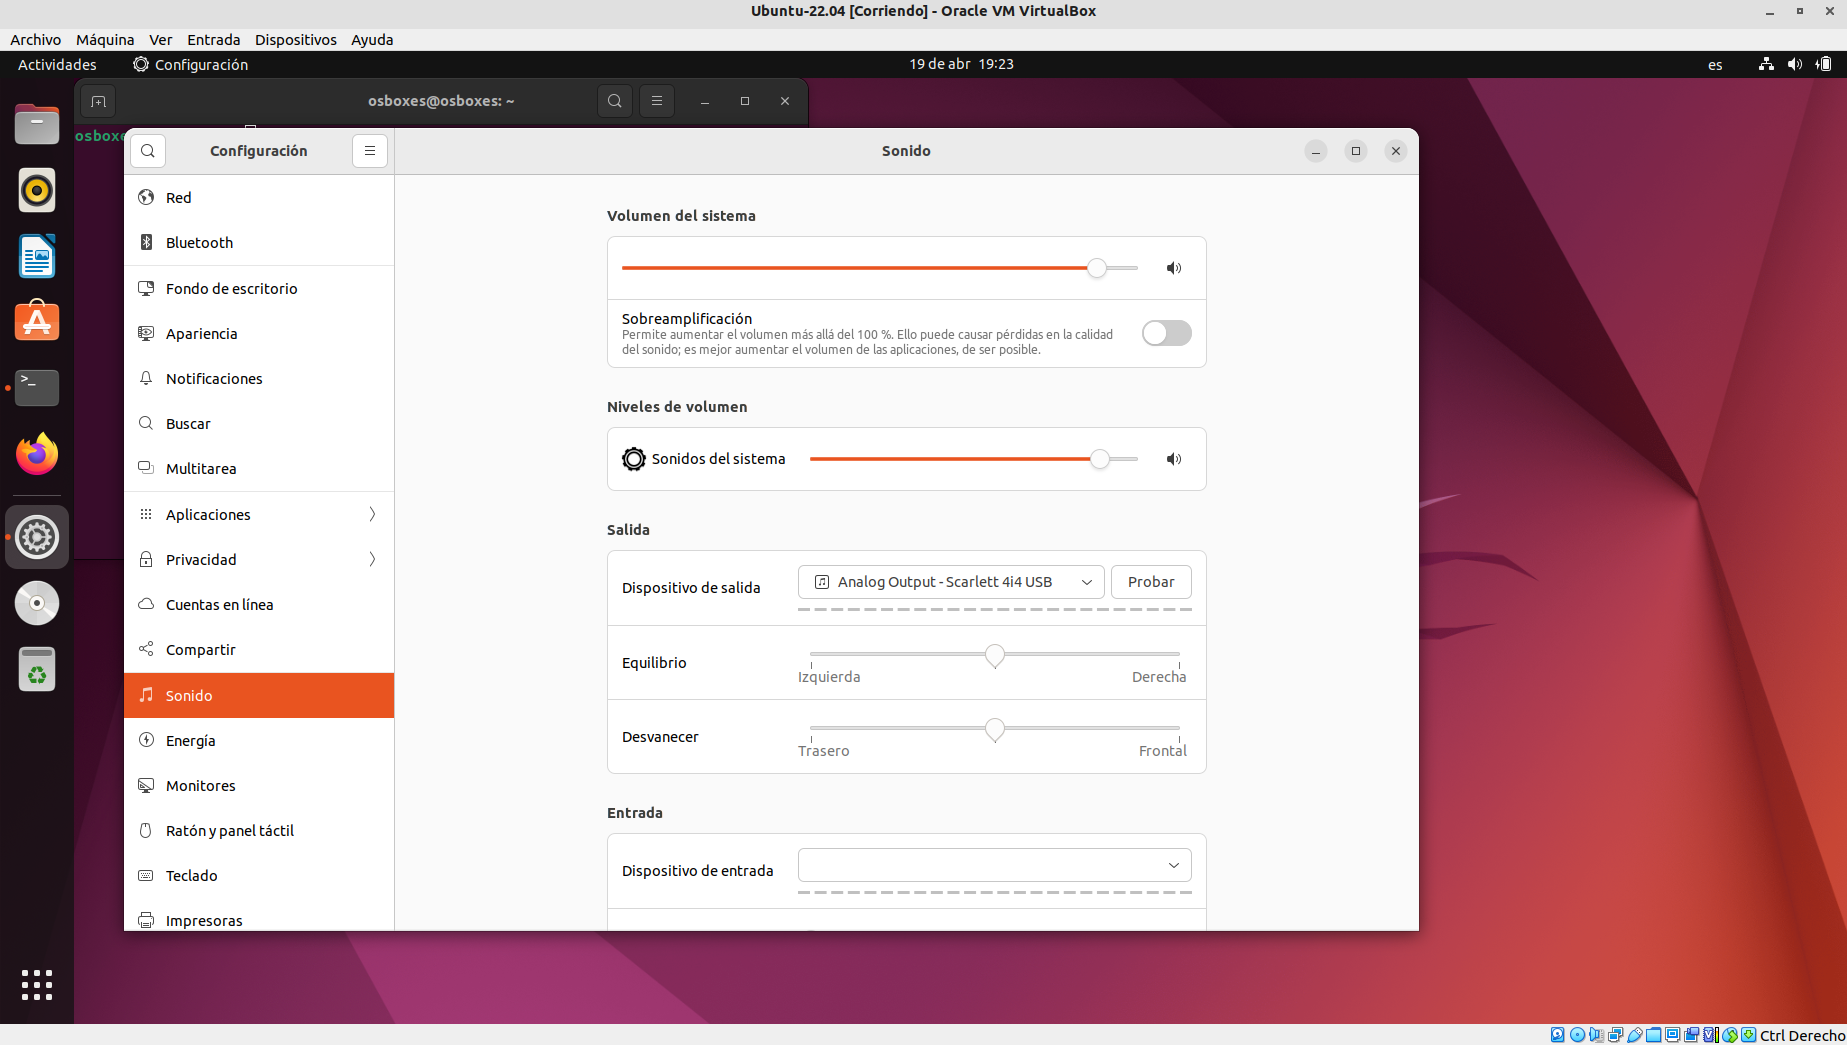
Task: Open LibreOffice Writer from the dock
Action: click(x=37, y=256)
